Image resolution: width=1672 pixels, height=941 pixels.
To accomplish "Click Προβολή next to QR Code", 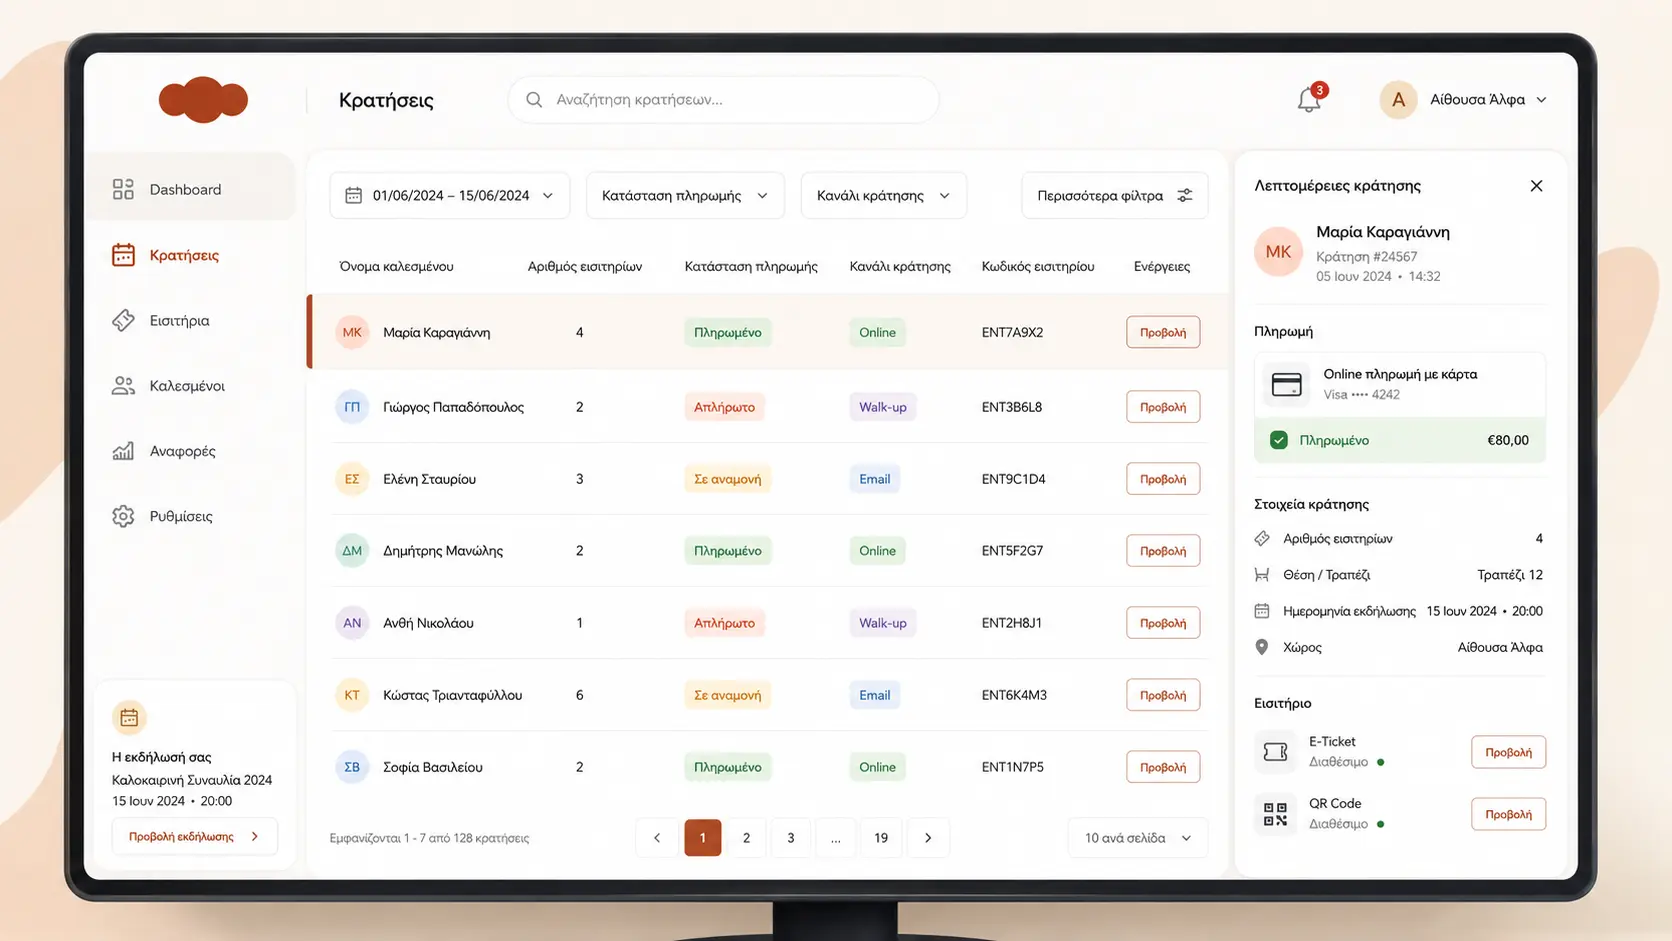I will 1508,814.
